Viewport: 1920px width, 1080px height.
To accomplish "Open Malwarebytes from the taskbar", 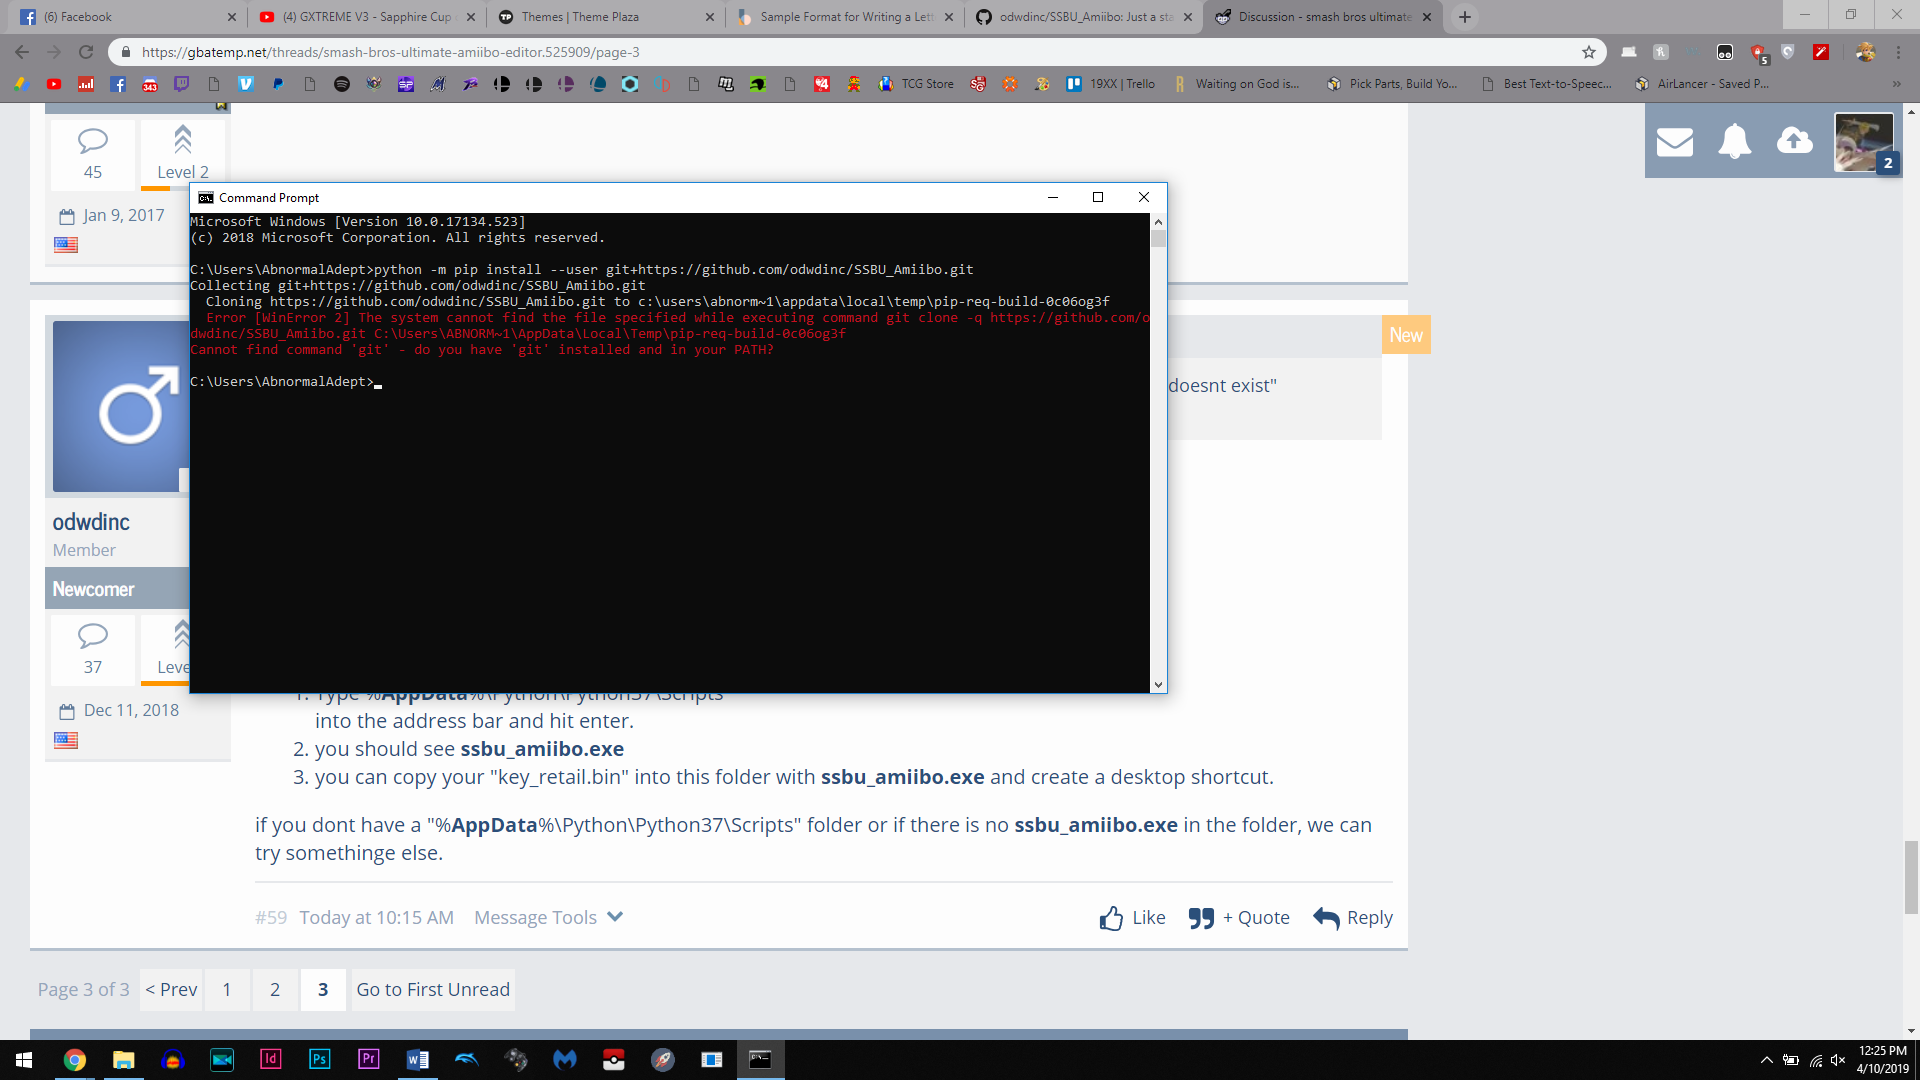I will click(564, 1060).
